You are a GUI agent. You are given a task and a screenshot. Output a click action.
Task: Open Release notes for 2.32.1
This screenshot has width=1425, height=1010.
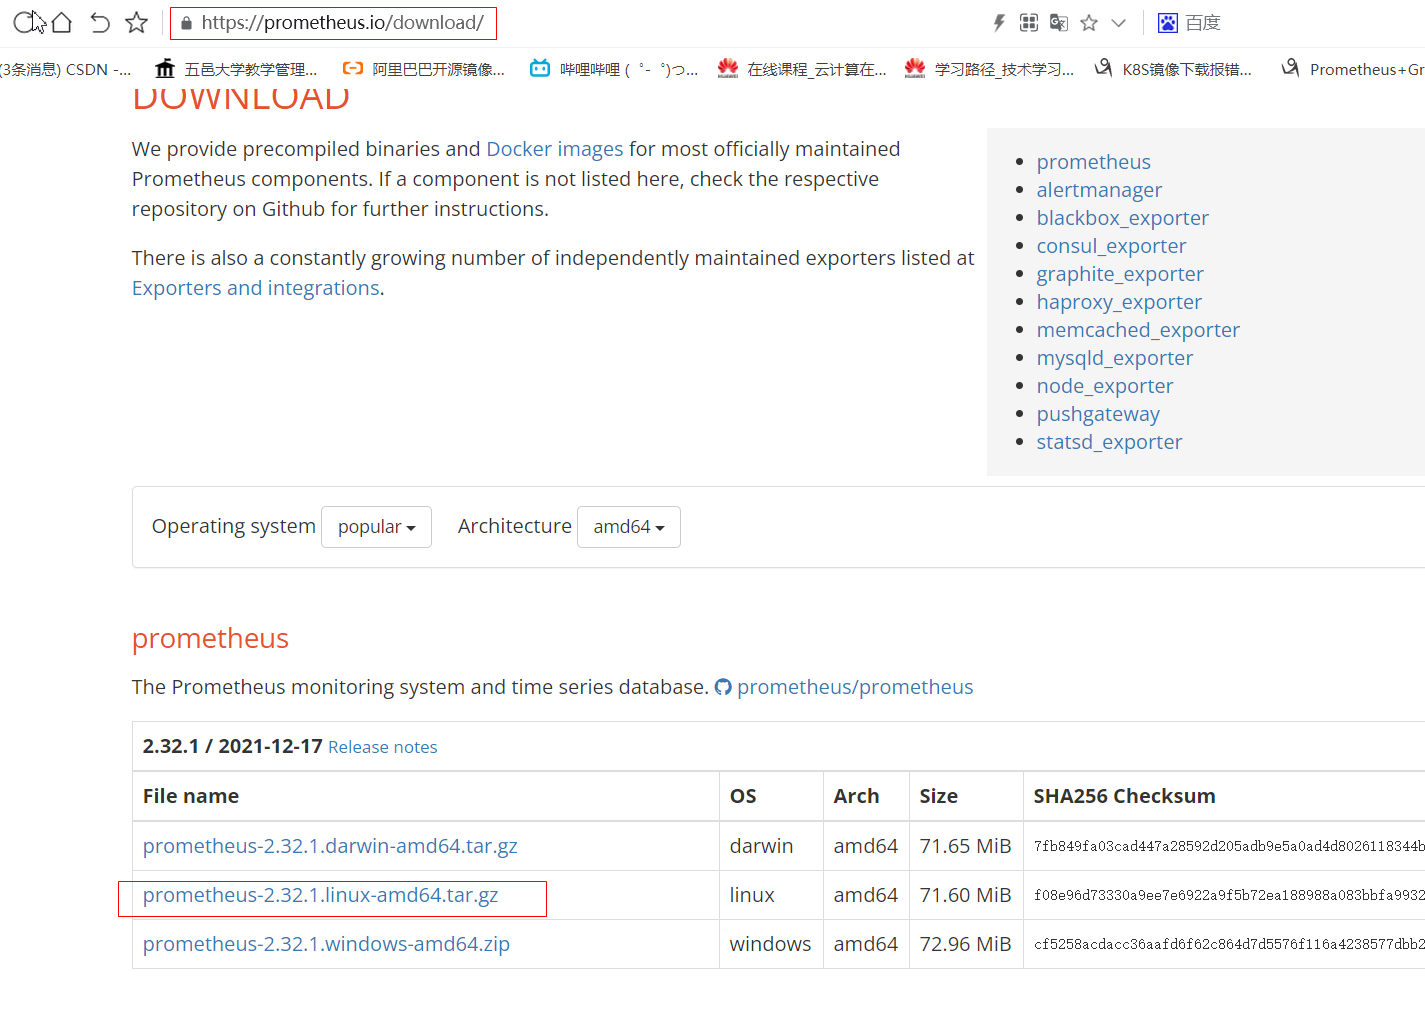383,747
